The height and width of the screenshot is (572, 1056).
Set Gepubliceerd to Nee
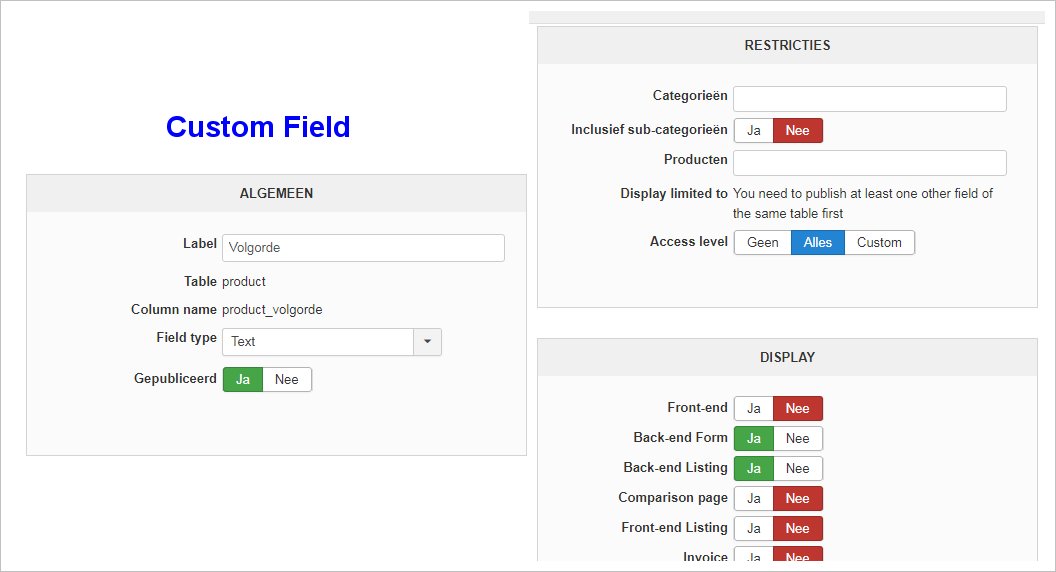pos(287,380)
